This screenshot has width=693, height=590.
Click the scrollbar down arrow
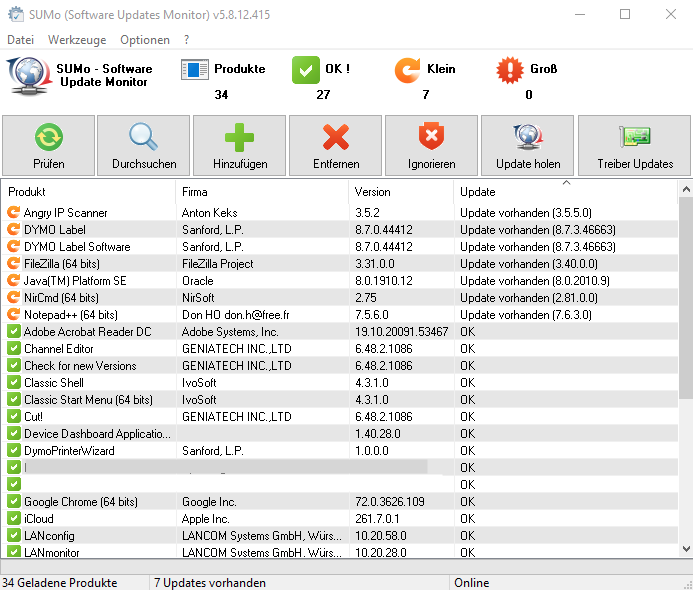[x=686, y=549]
